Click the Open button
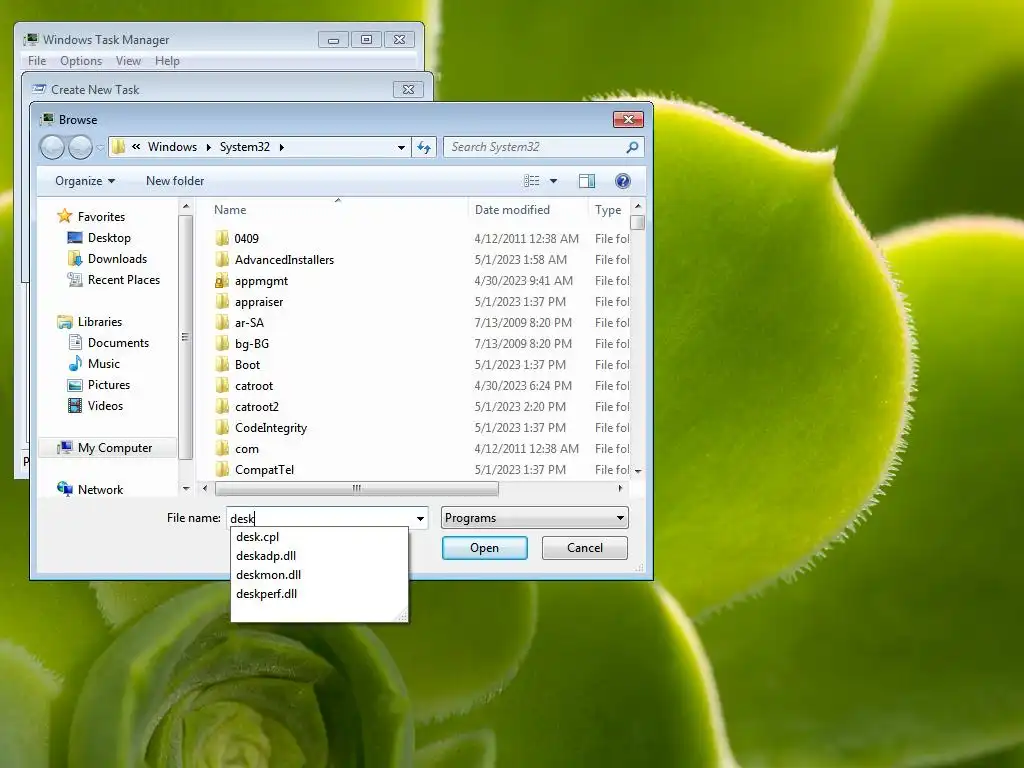The image size is (1024, 768). 485,548
